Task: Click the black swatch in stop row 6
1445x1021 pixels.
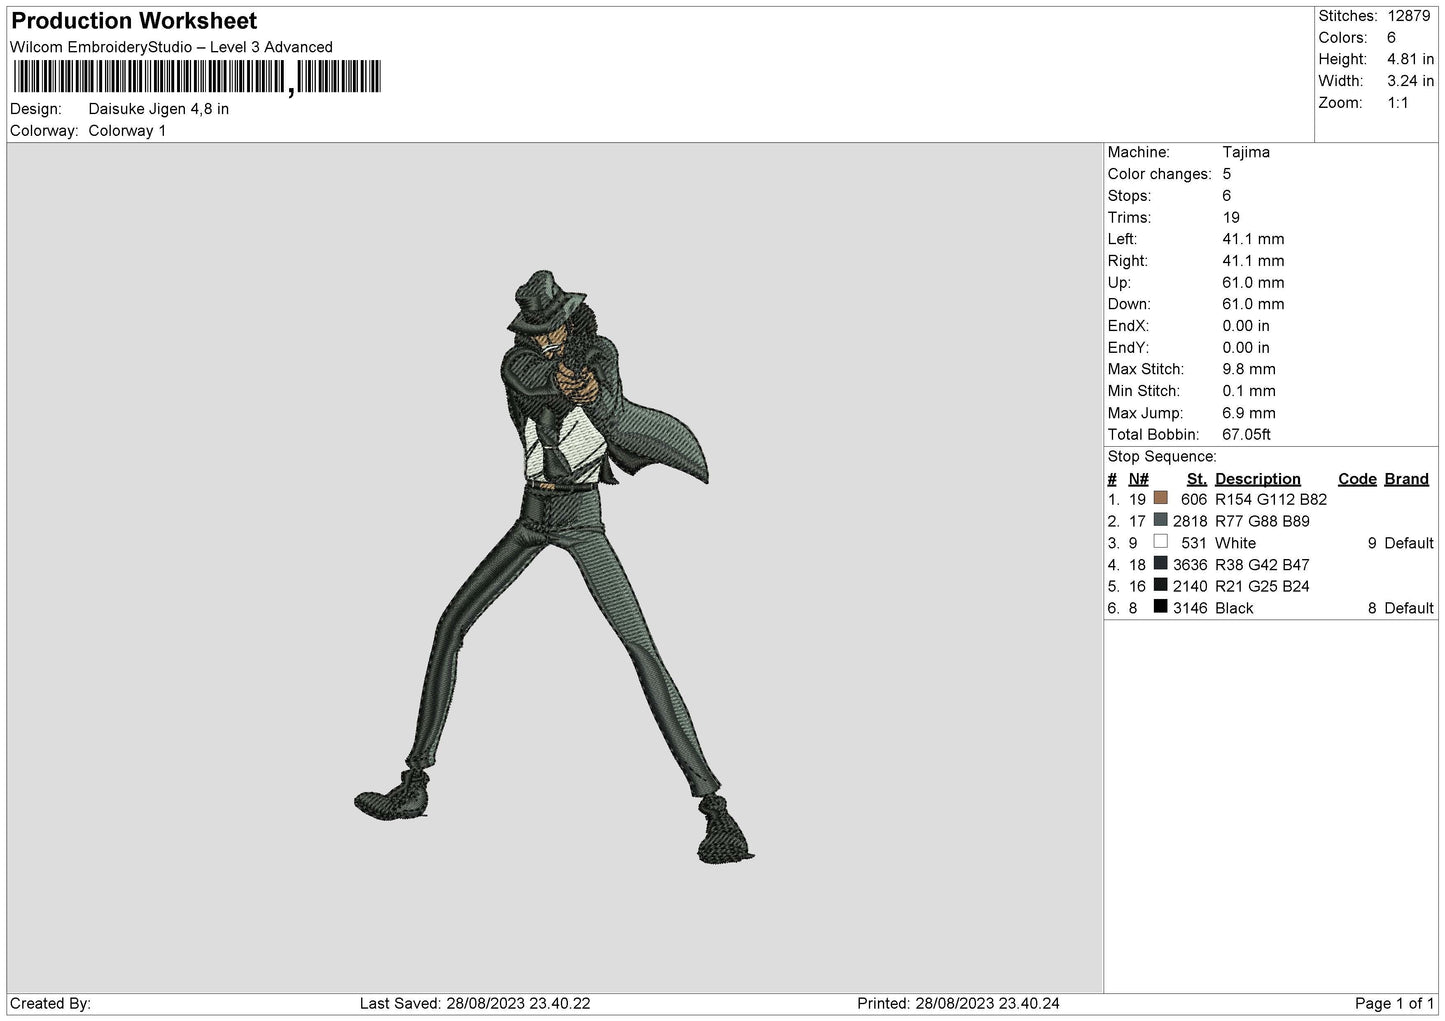Action: pos(1160,607)
